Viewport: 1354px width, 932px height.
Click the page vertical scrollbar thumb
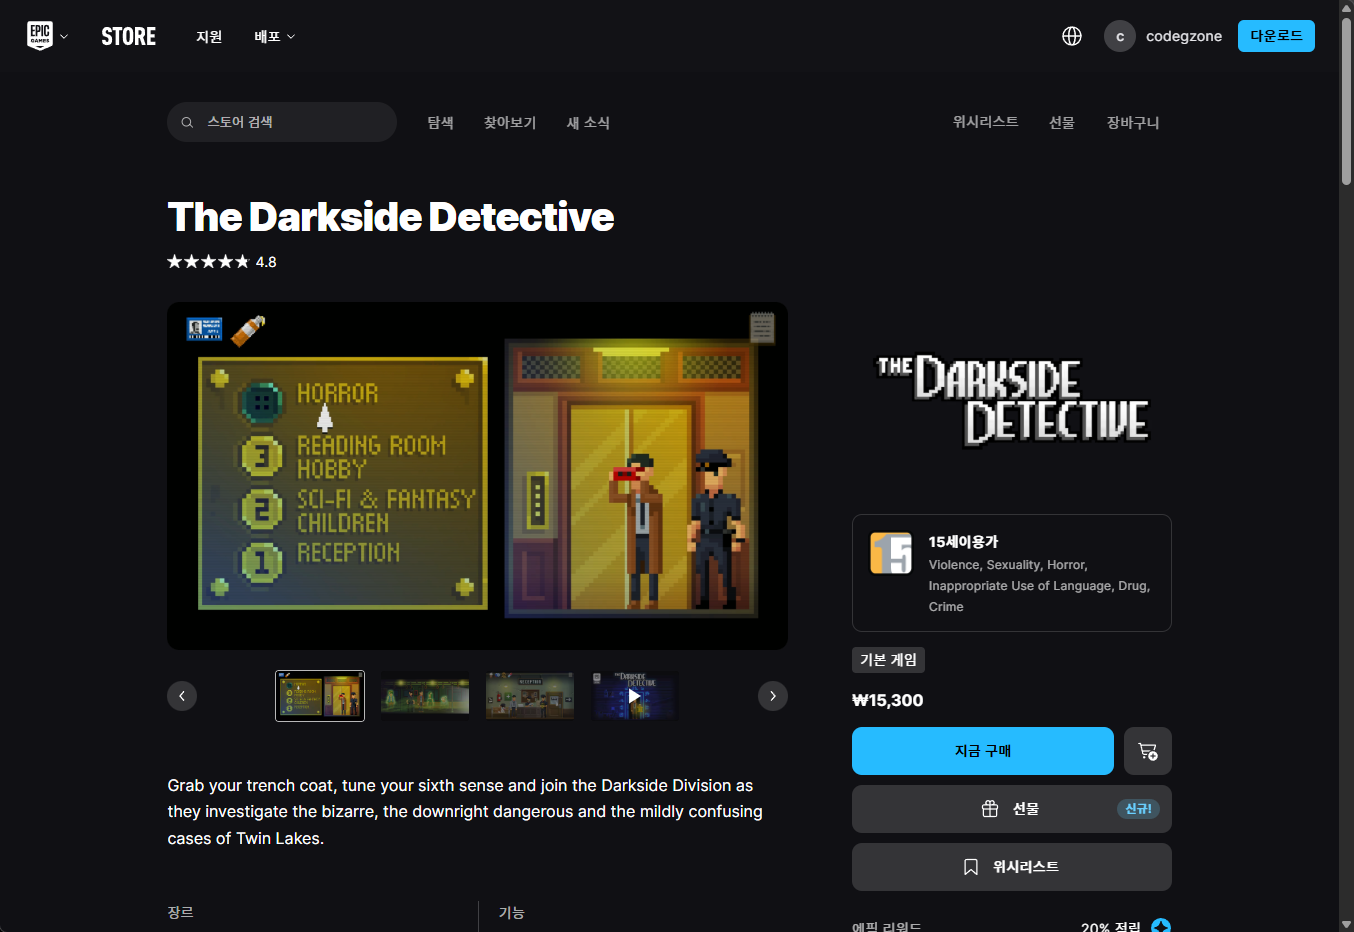[x=1346, y=100]
